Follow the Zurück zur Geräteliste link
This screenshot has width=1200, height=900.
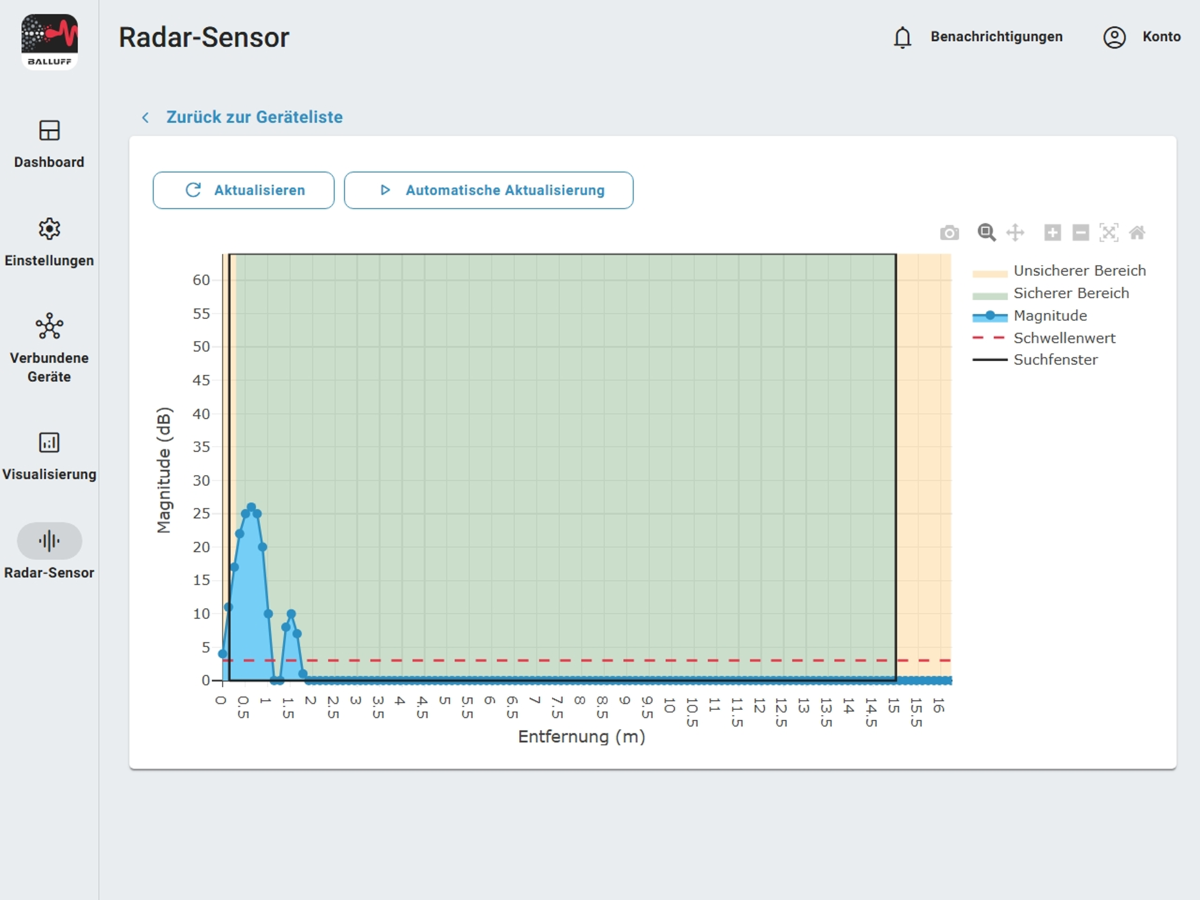[x=253, y=117]
